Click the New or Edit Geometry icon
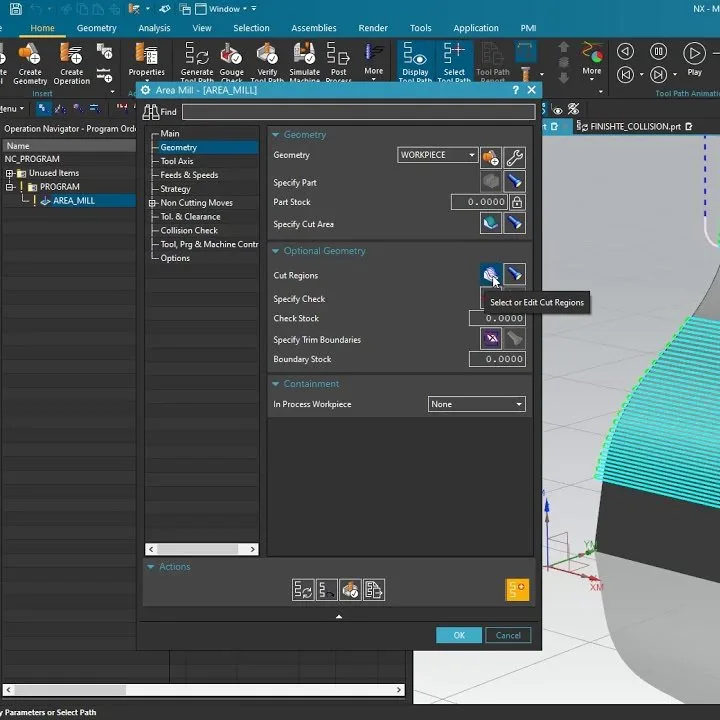Viewport: 720px width, 720px height. click(490, 157)
